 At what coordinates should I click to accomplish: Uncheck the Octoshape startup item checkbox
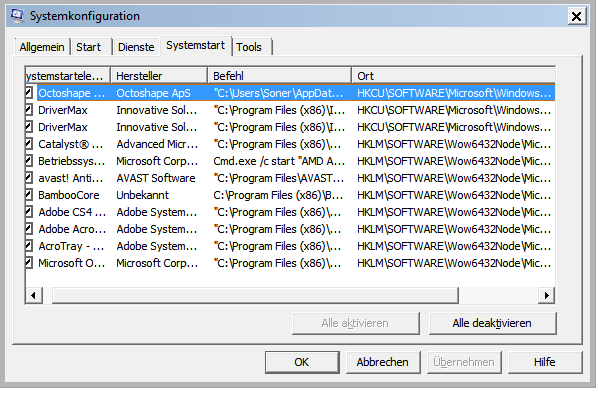[29, 93]
